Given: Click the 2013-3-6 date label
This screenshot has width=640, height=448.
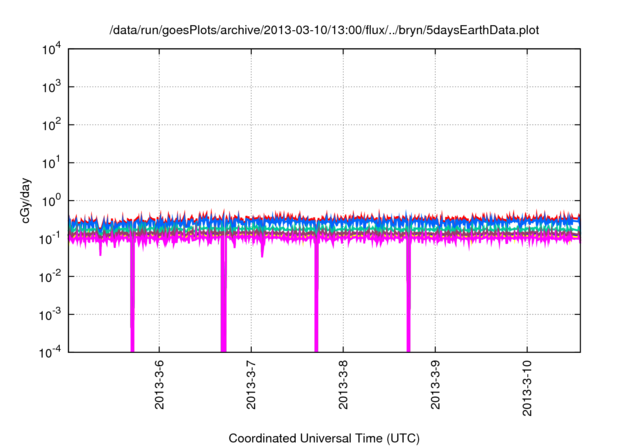Looking at the screenshot, I should 159,385.
